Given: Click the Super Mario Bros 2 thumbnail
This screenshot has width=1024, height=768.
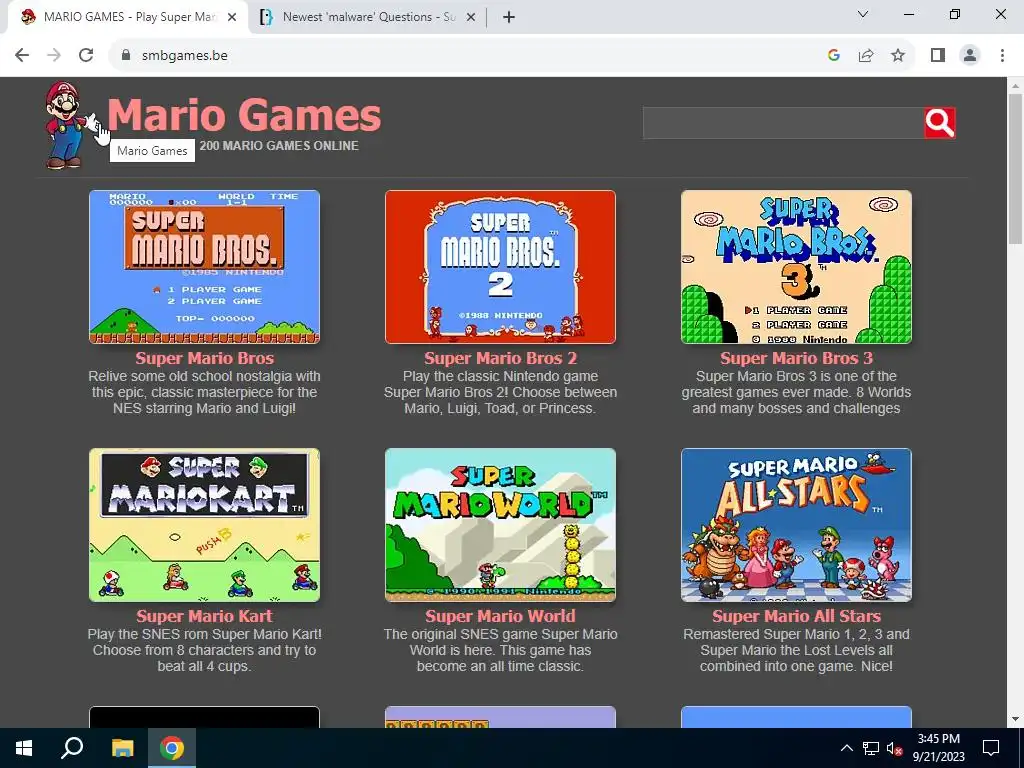Looking at the screenshot, I should click(500, 266).
